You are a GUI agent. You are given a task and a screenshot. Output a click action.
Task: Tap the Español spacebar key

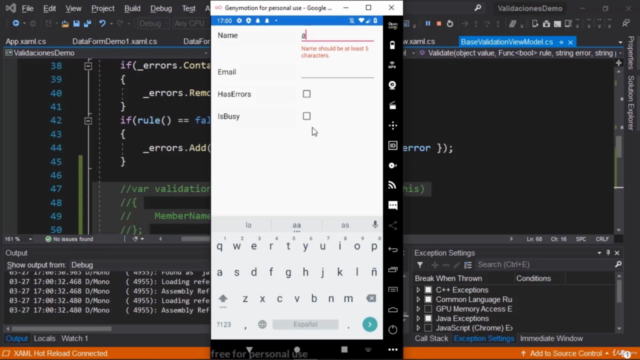pos(305,324)
